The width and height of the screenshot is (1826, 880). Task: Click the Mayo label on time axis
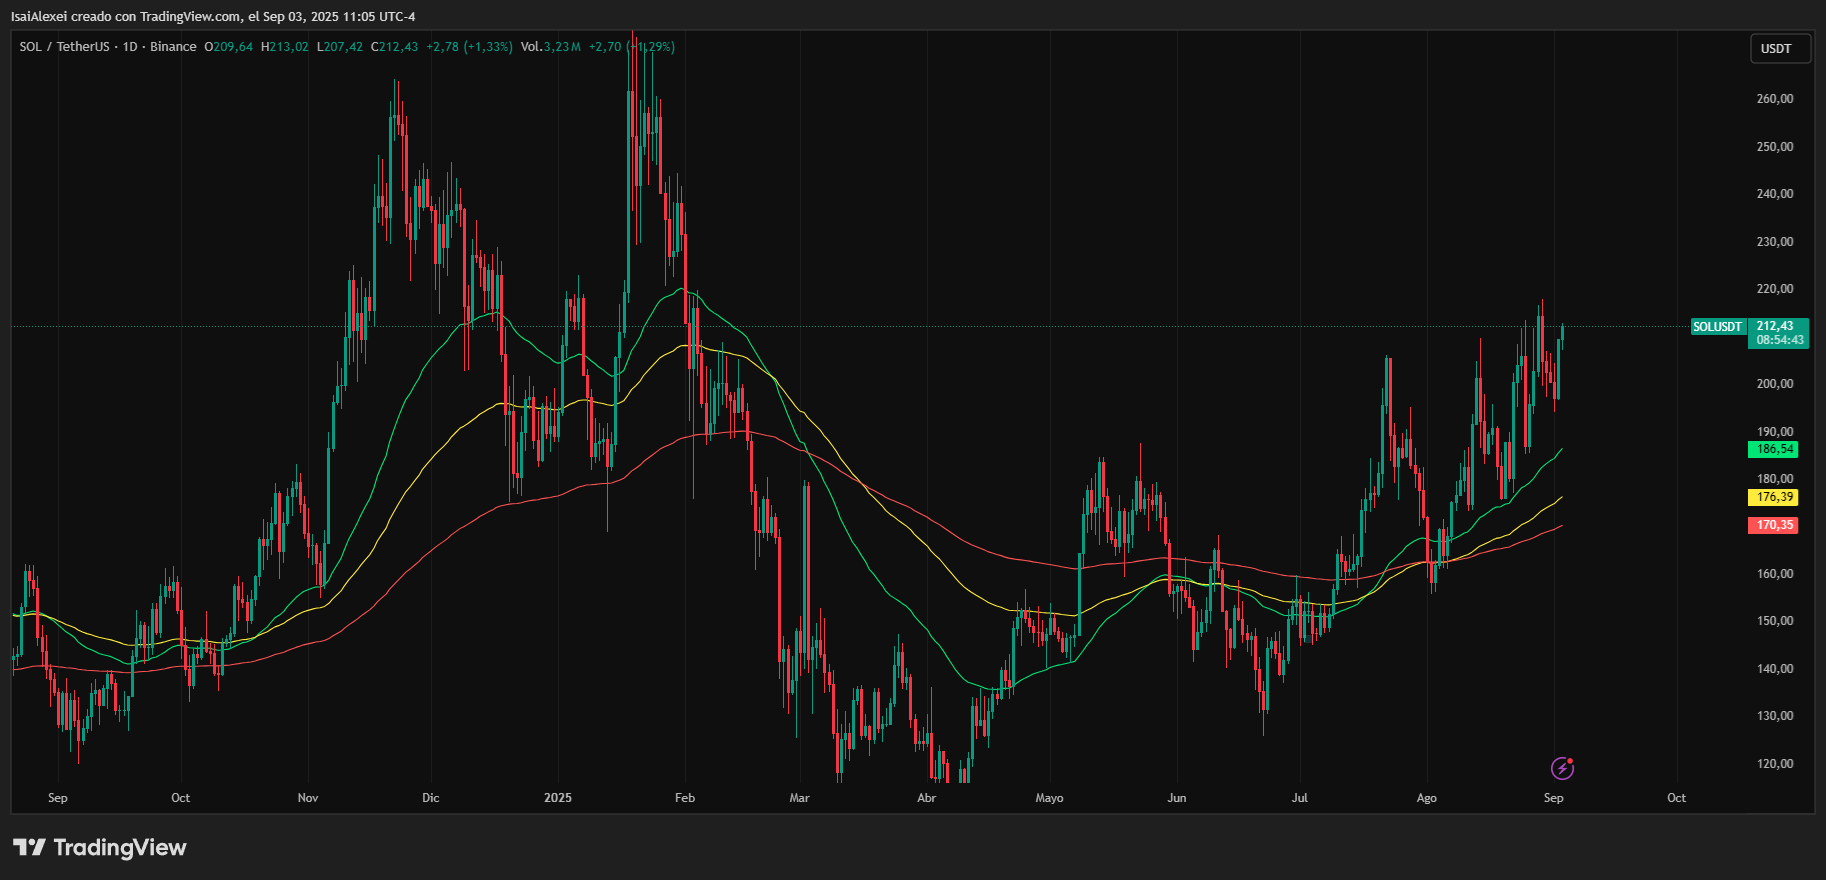(1049, 798)
